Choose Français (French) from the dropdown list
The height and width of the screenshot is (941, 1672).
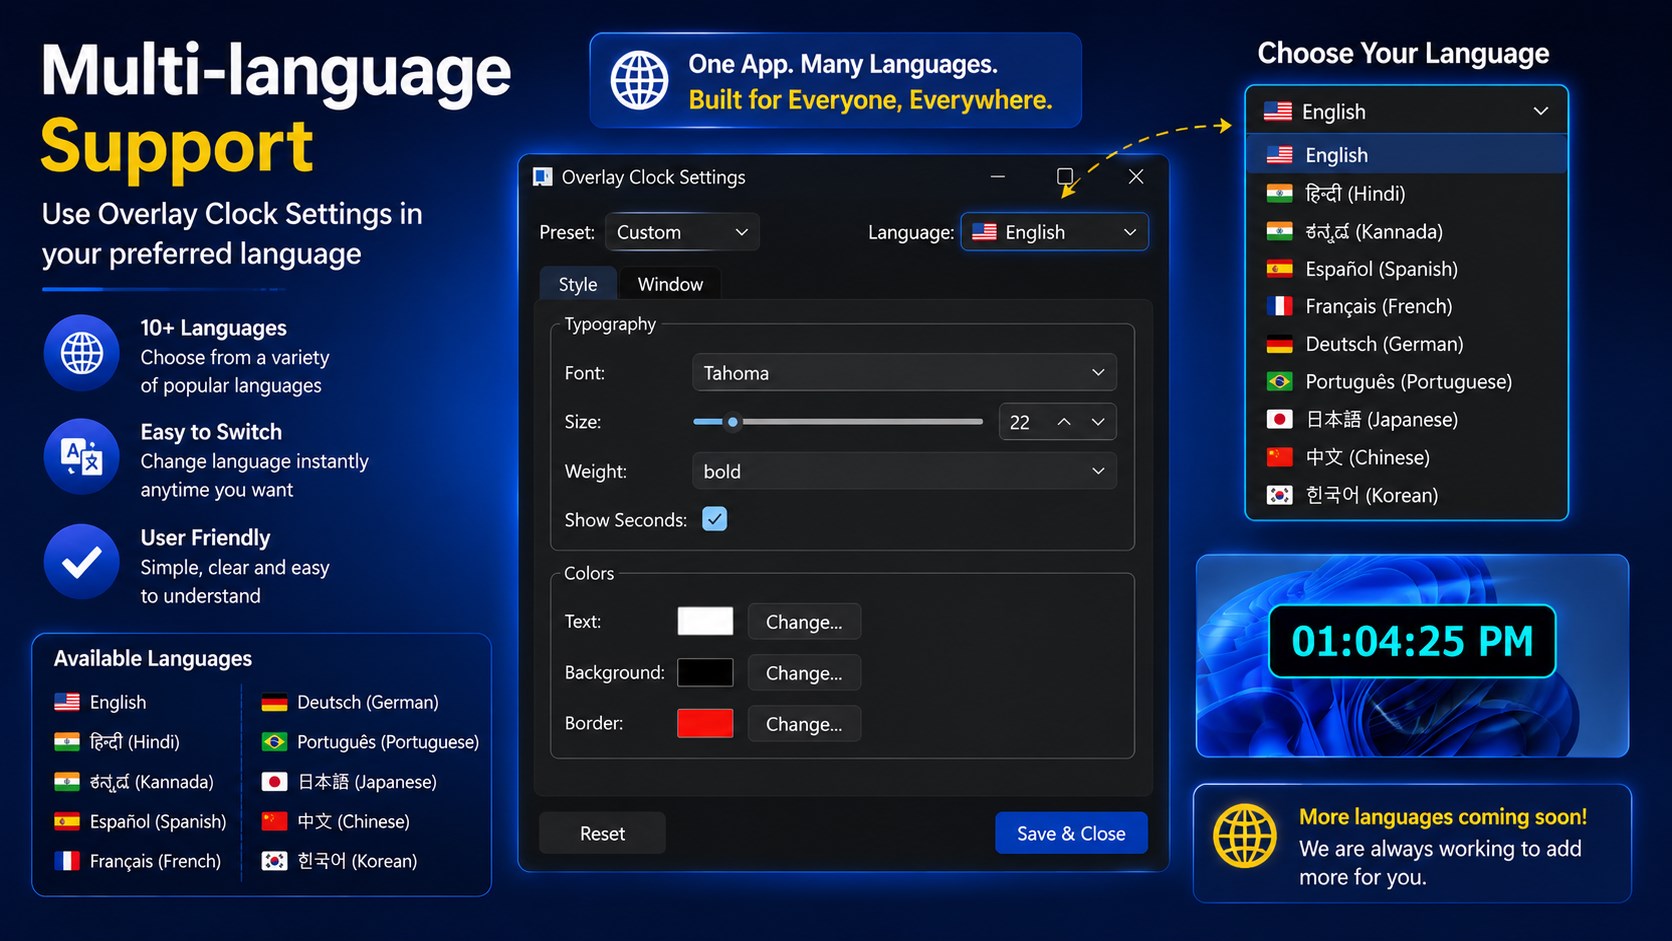[1406, 306]
